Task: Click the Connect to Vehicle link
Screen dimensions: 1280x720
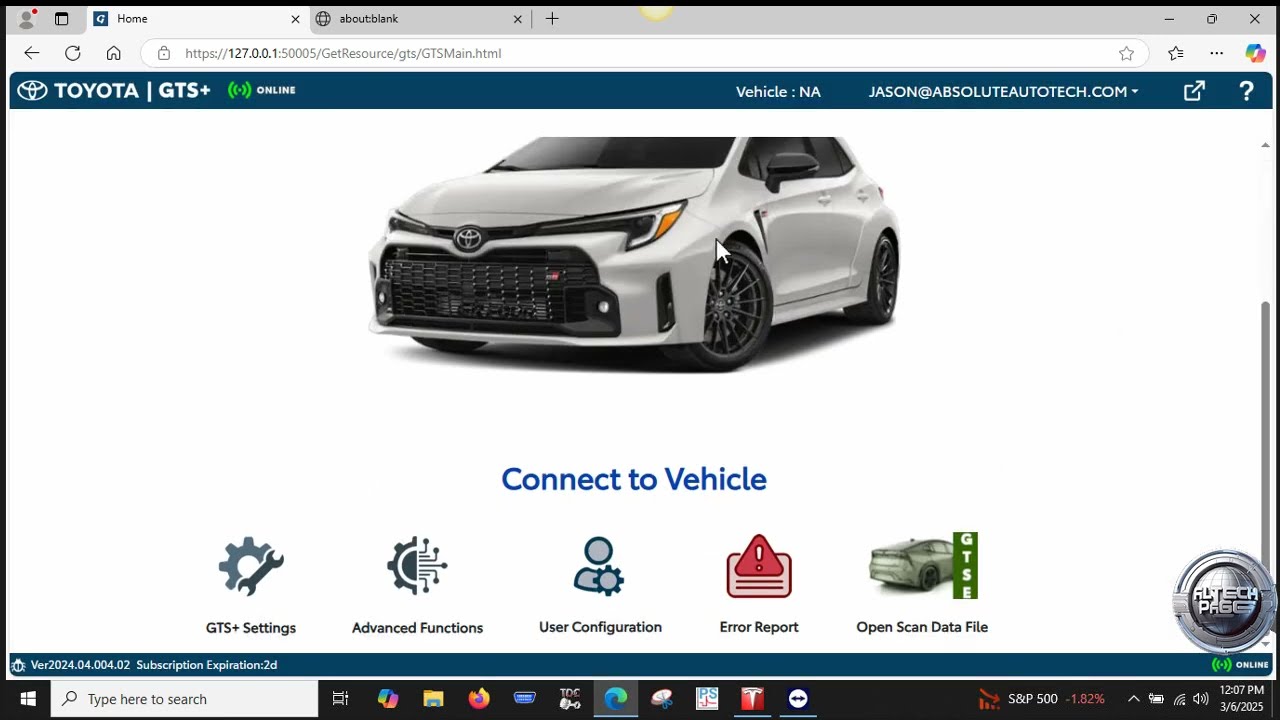Action: [x=634, y=479]
